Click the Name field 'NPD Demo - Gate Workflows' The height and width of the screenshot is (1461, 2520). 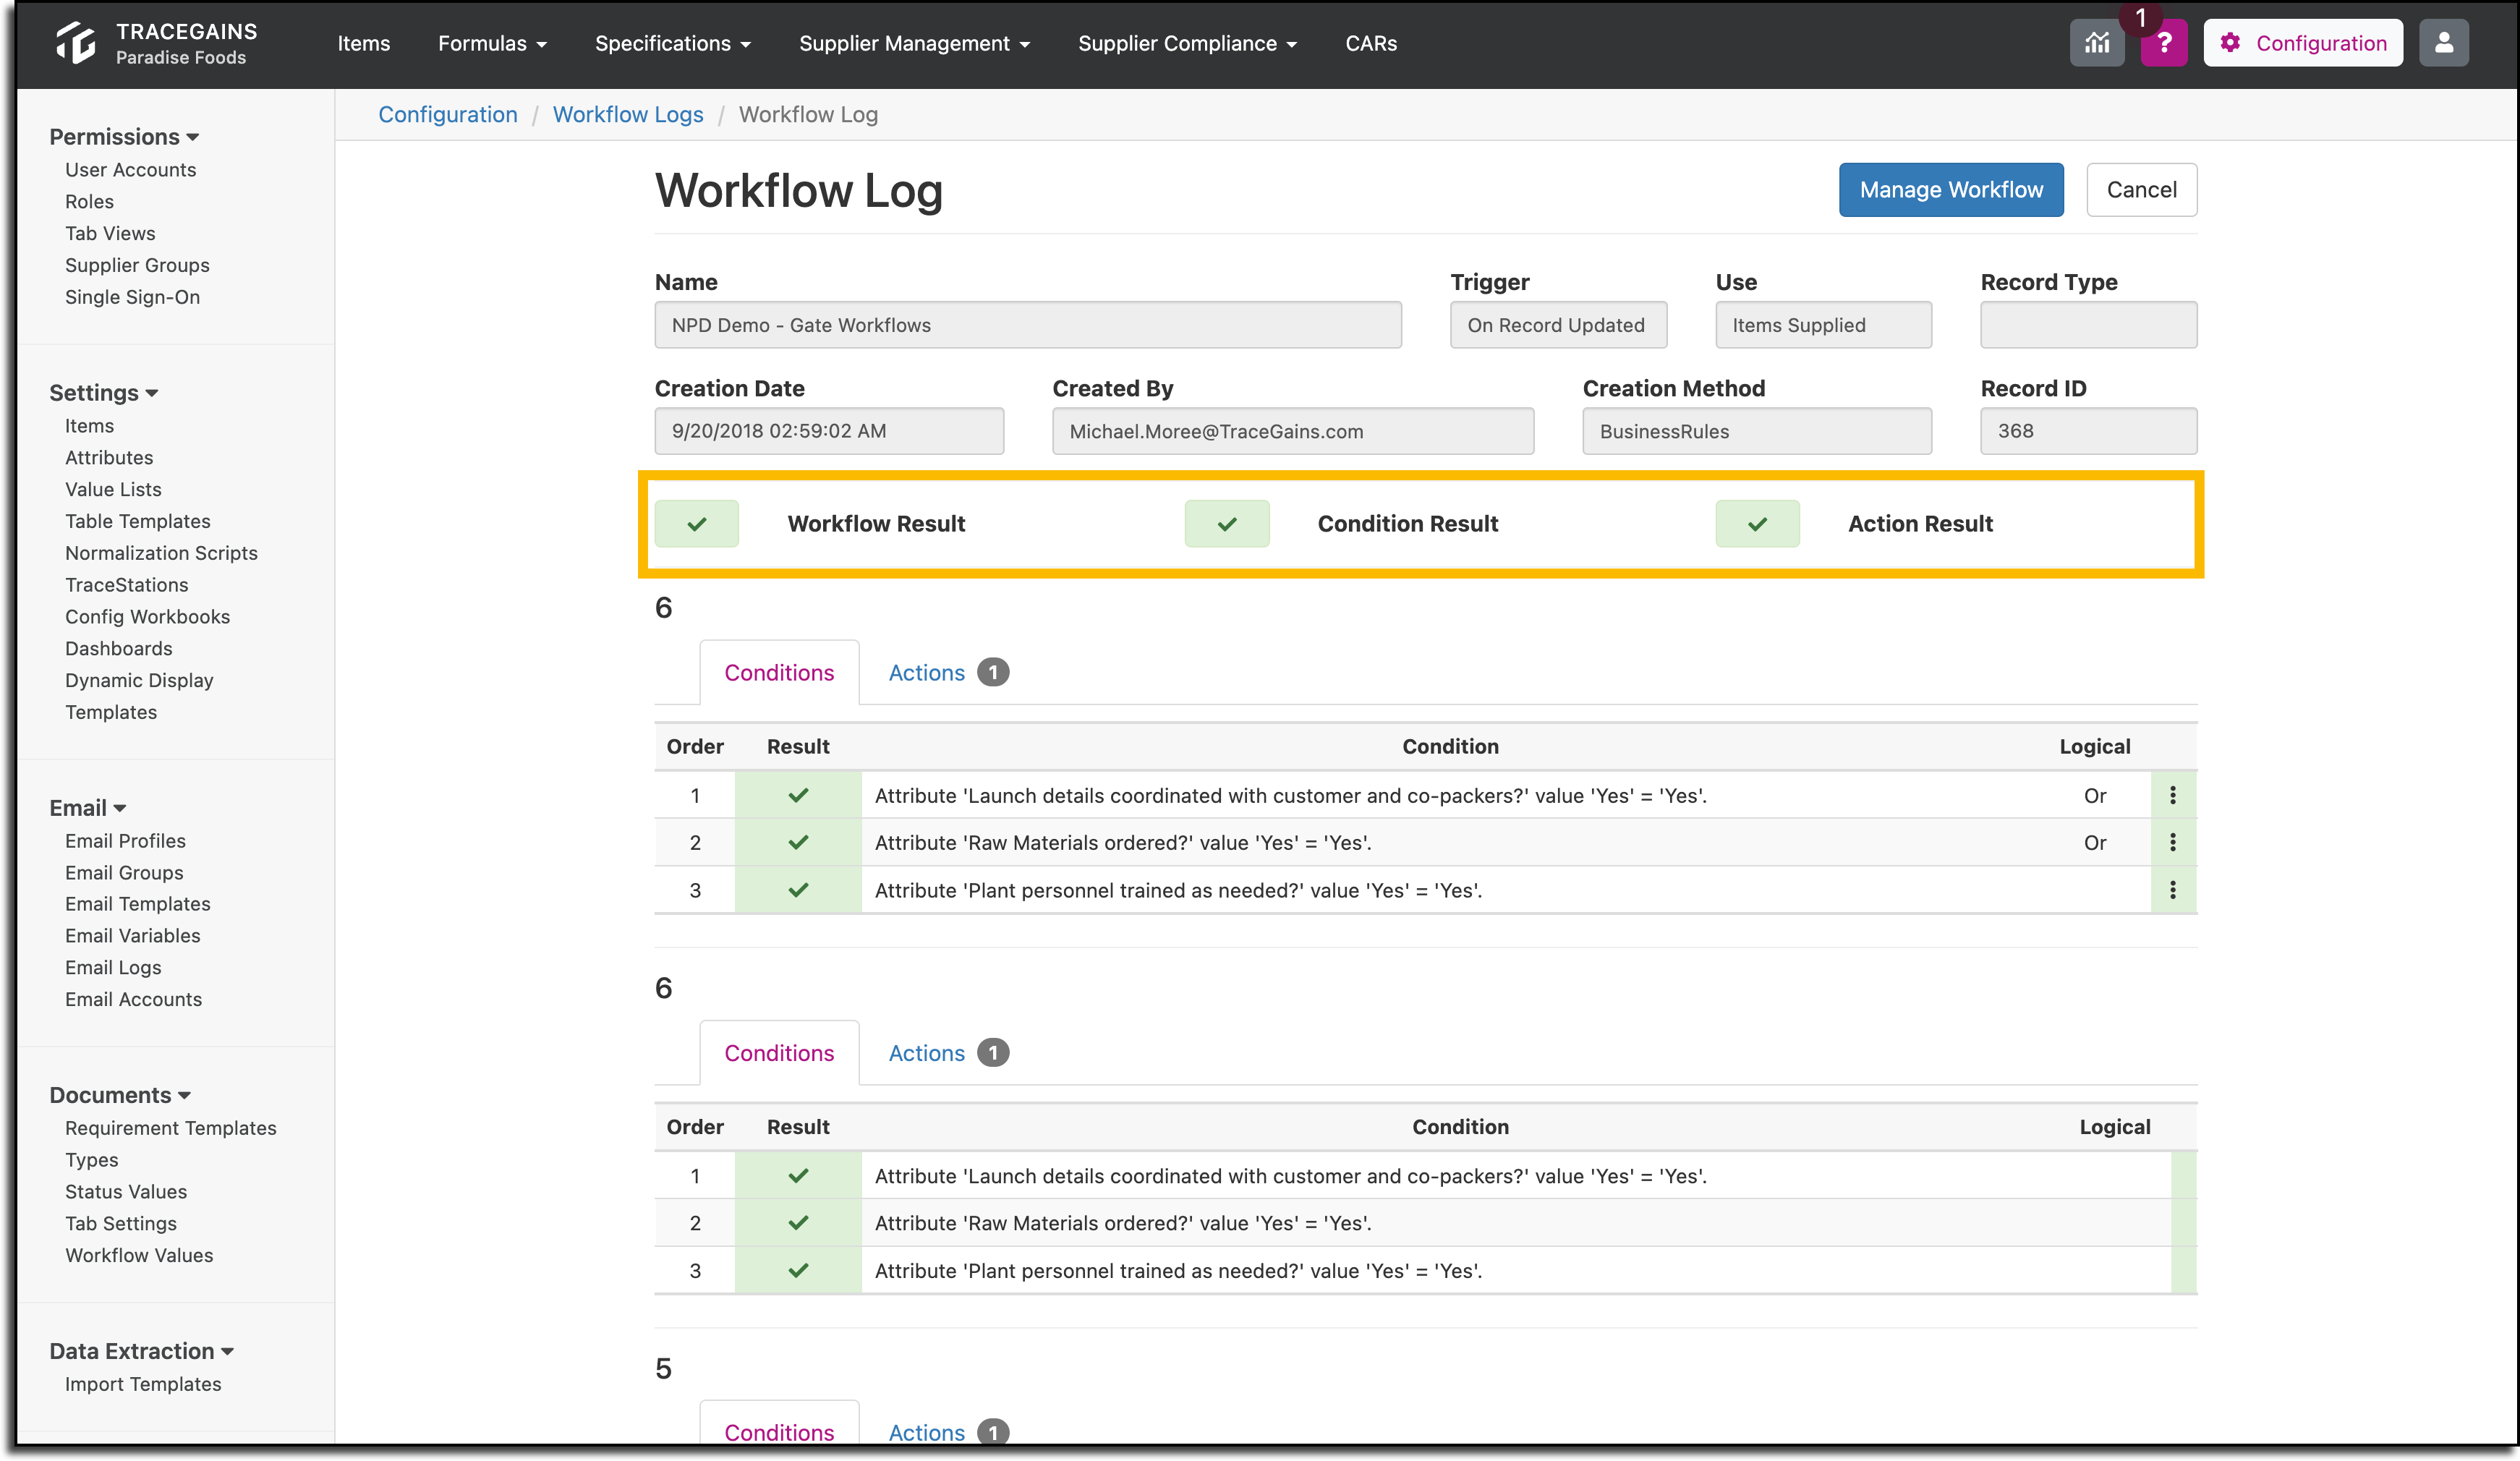pyautogui.click(x=1027, y=325)
